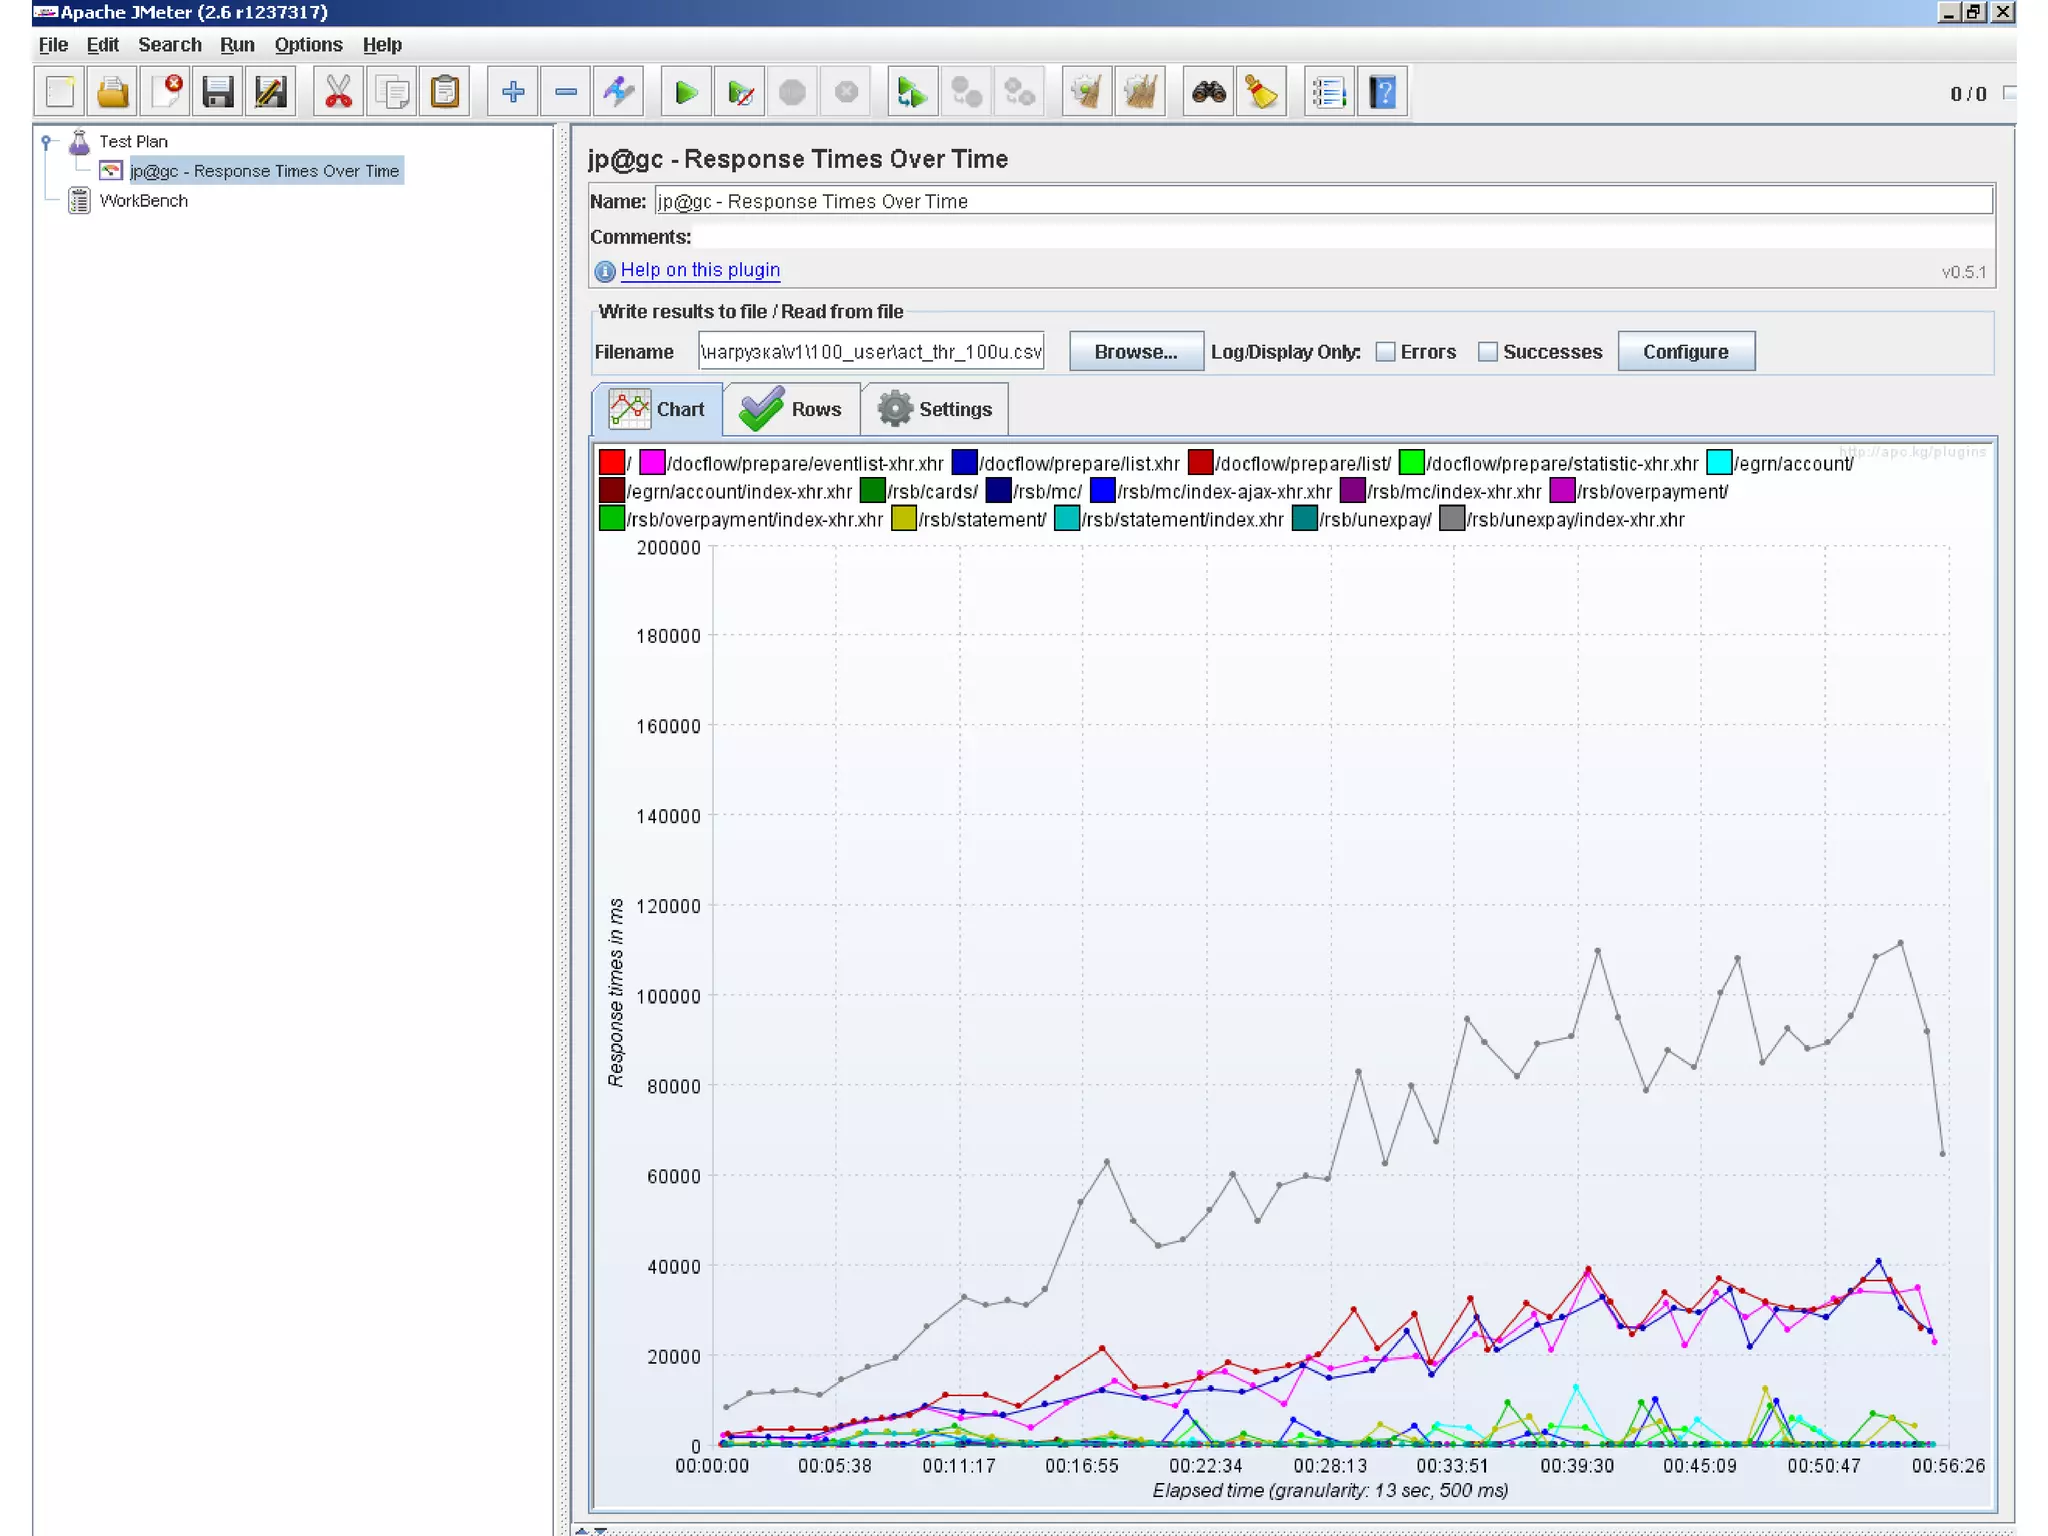Image resolution: width=2048 pixels, height=1536 pixels.
Task: Click the Toggle (lightning) toolbar icon
Action: (x=619, y=93)
